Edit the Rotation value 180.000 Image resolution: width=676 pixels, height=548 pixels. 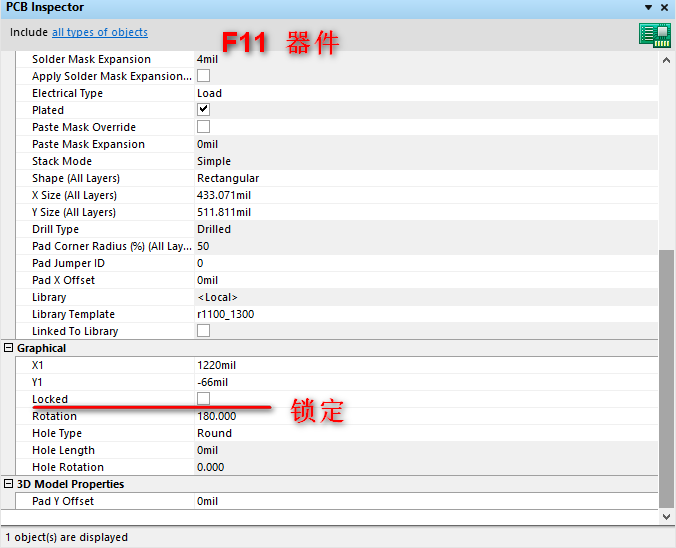217,416
